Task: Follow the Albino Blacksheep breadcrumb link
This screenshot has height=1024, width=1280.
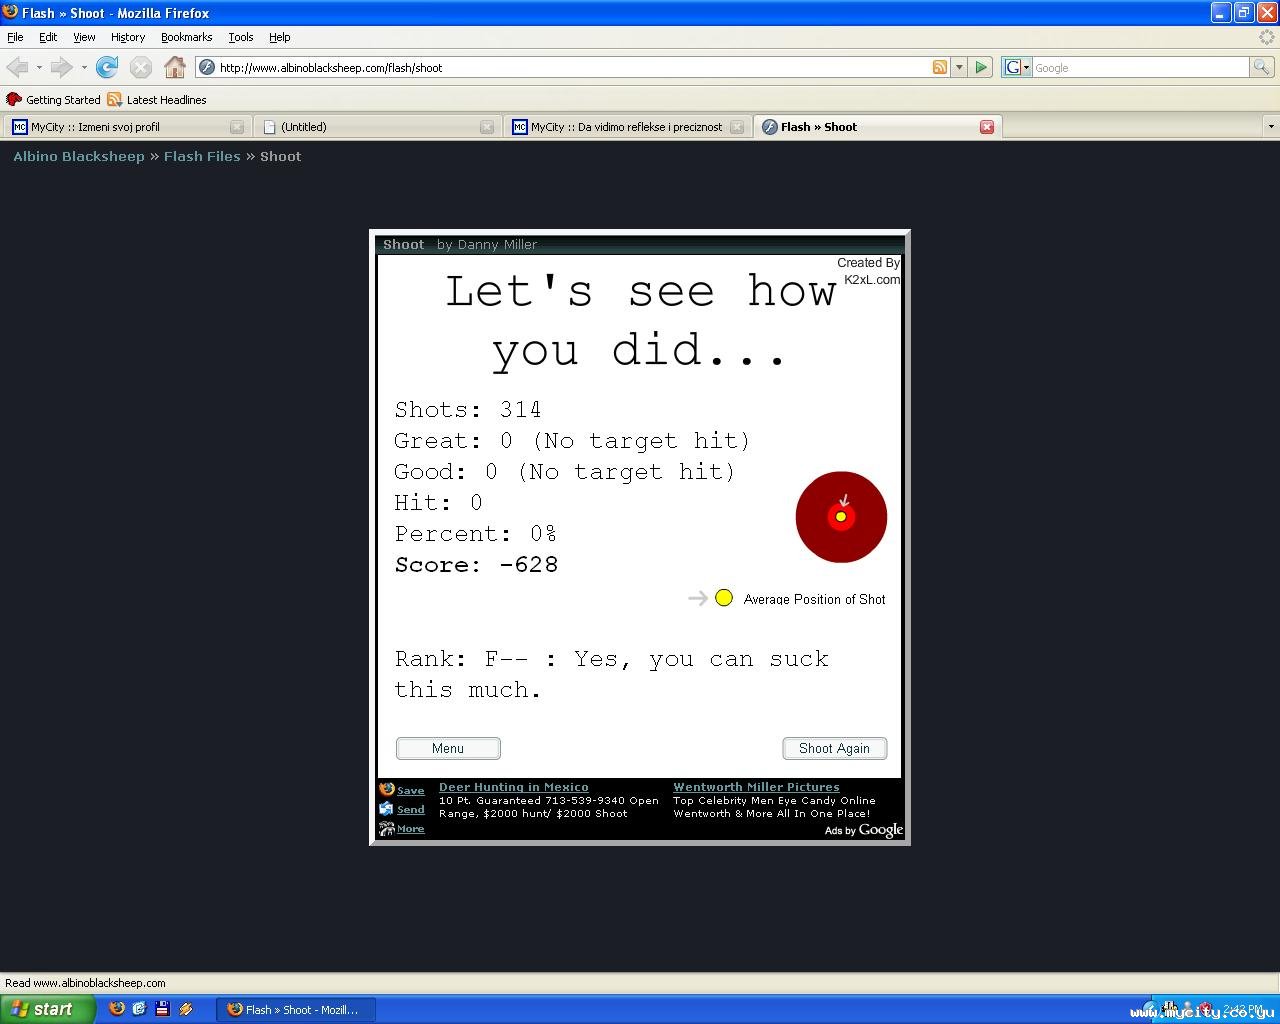Action: [79, 156]
